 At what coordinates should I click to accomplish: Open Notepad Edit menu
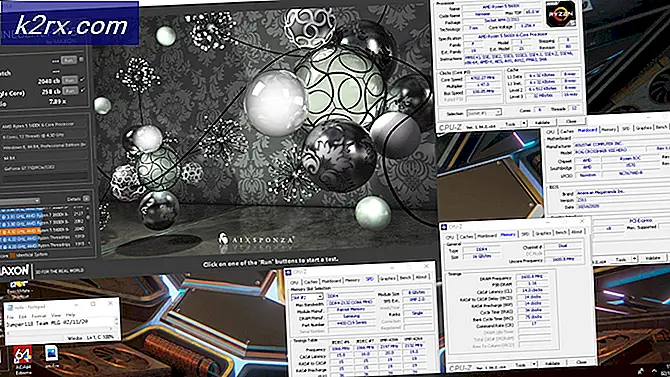point(23,317)
